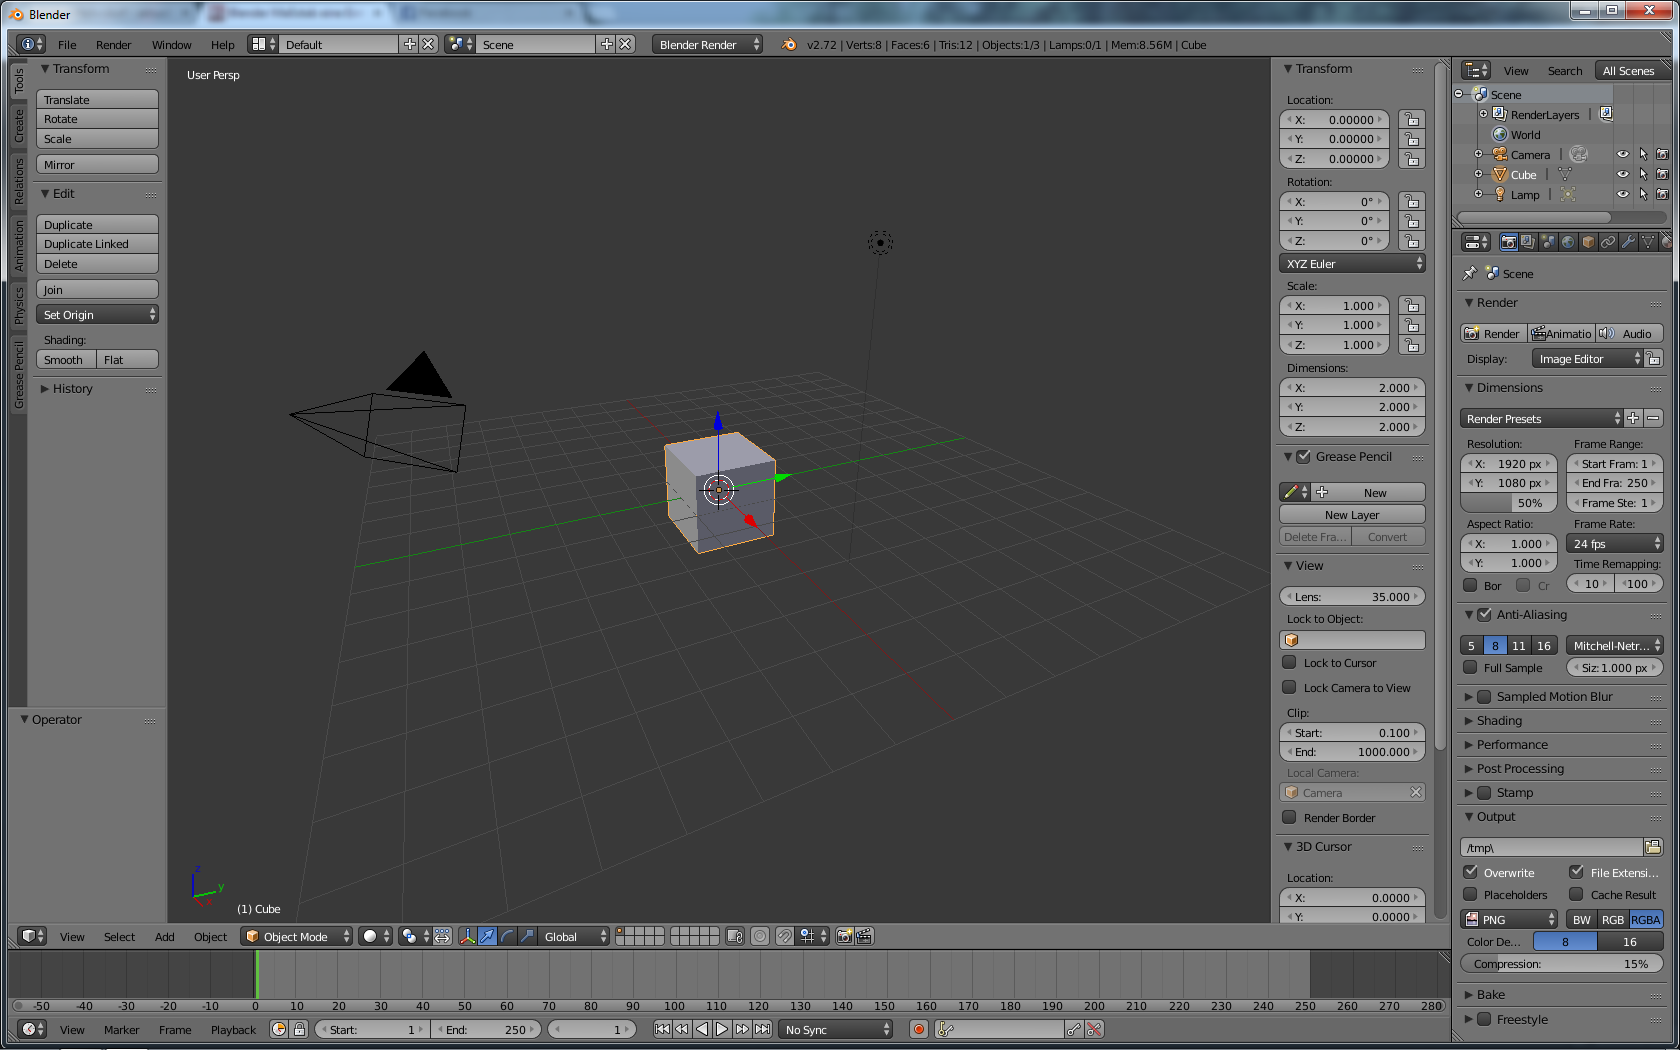Click the timeline auto-keyframe record button

[x=919, y=1029]
